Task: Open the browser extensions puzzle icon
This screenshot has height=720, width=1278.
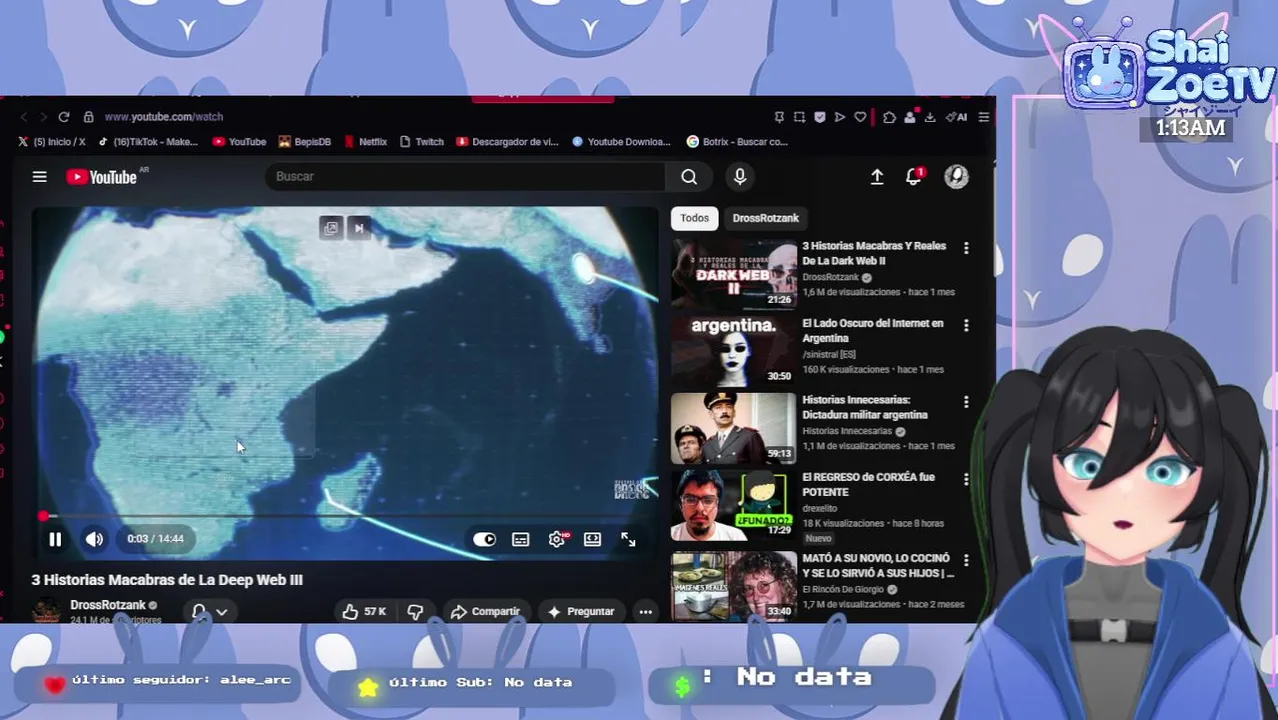Action: point(889,117)
